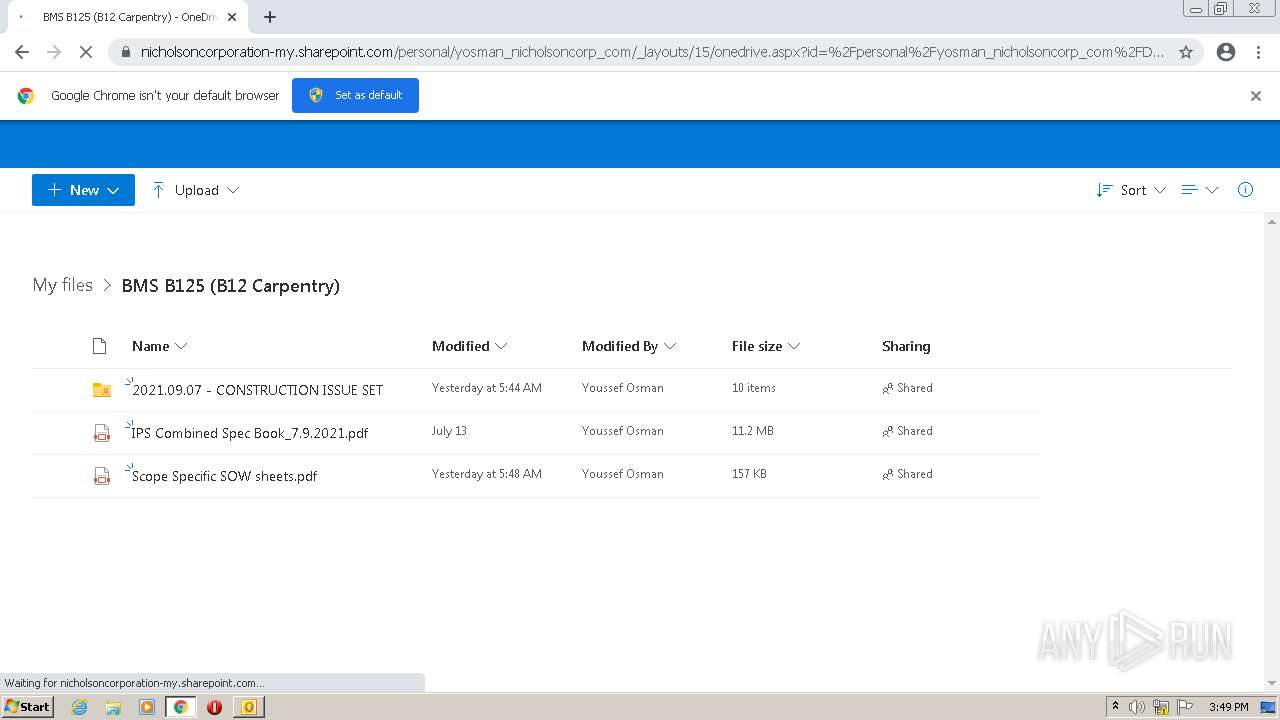Launch Internet Explorer from taskbar
The image size is (1280, 720).
pyautogui.click(x=79, y=707)
